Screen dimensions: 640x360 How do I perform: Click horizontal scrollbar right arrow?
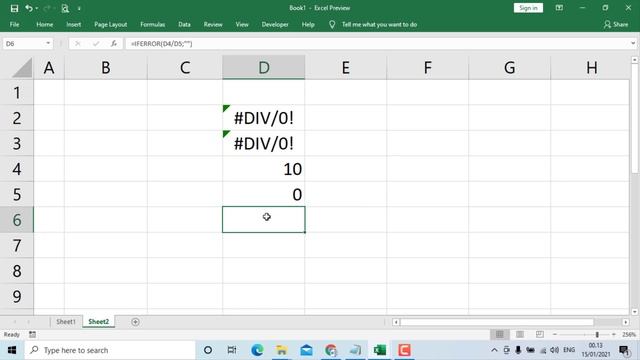[x=626, y=322]
